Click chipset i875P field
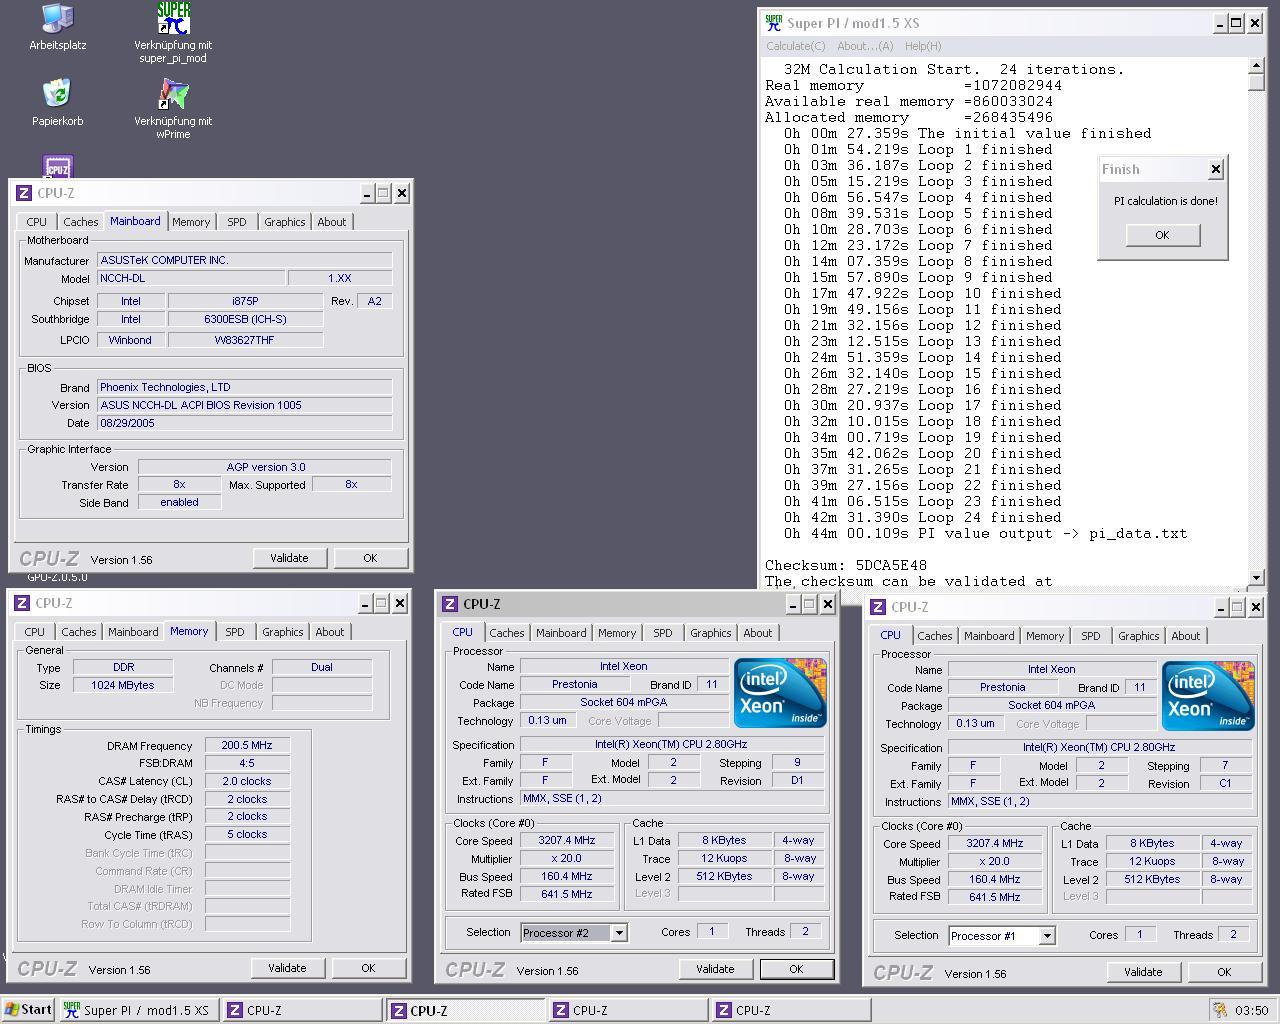 point(245,301)
